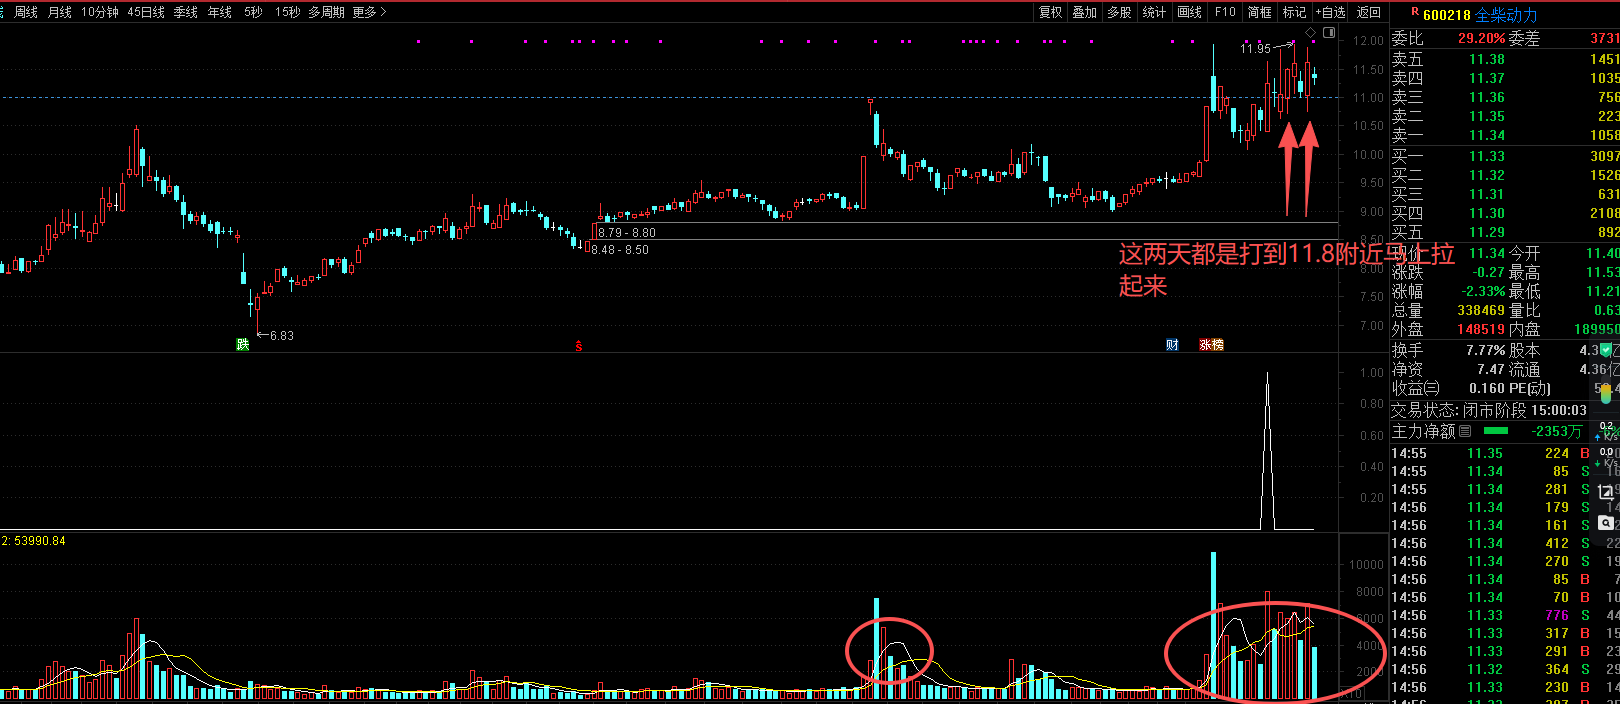Click the 委比 value 29.20%
The height and width of the screenshot is (704, 1620).
click(x=1481, y=38)
